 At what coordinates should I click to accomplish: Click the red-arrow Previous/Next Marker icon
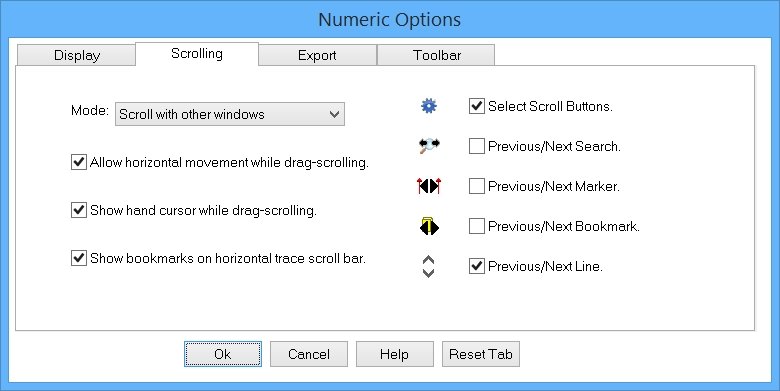click(429, 186)
